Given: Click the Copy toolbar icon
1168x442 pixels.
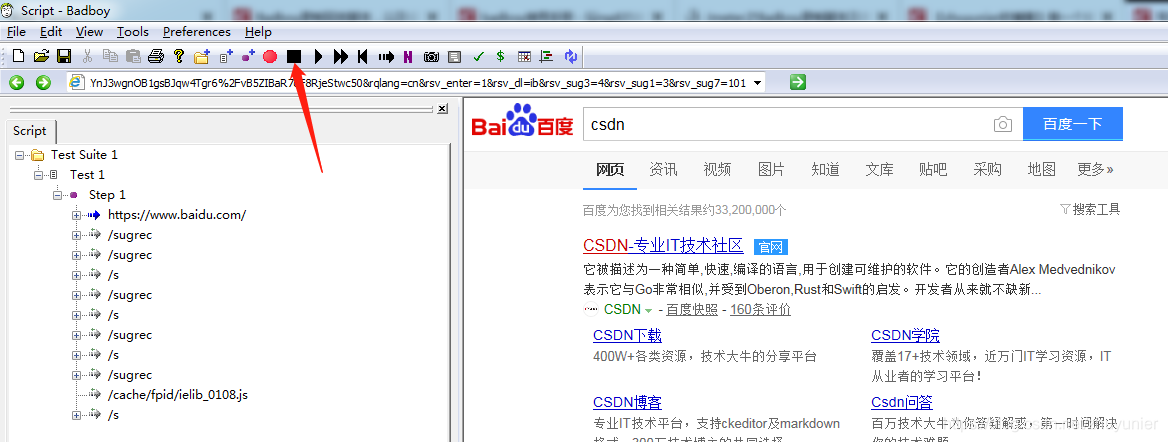Looking at the screenshot, I should 110,56.
